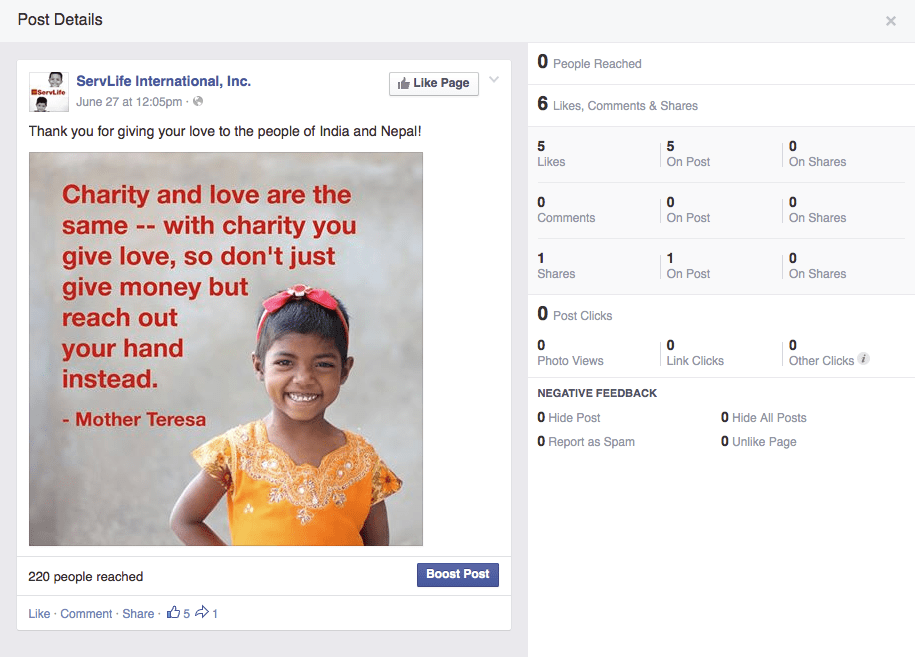Click the thumbs-up likes count icon
915x657 pixels.
tap(173, 612)
